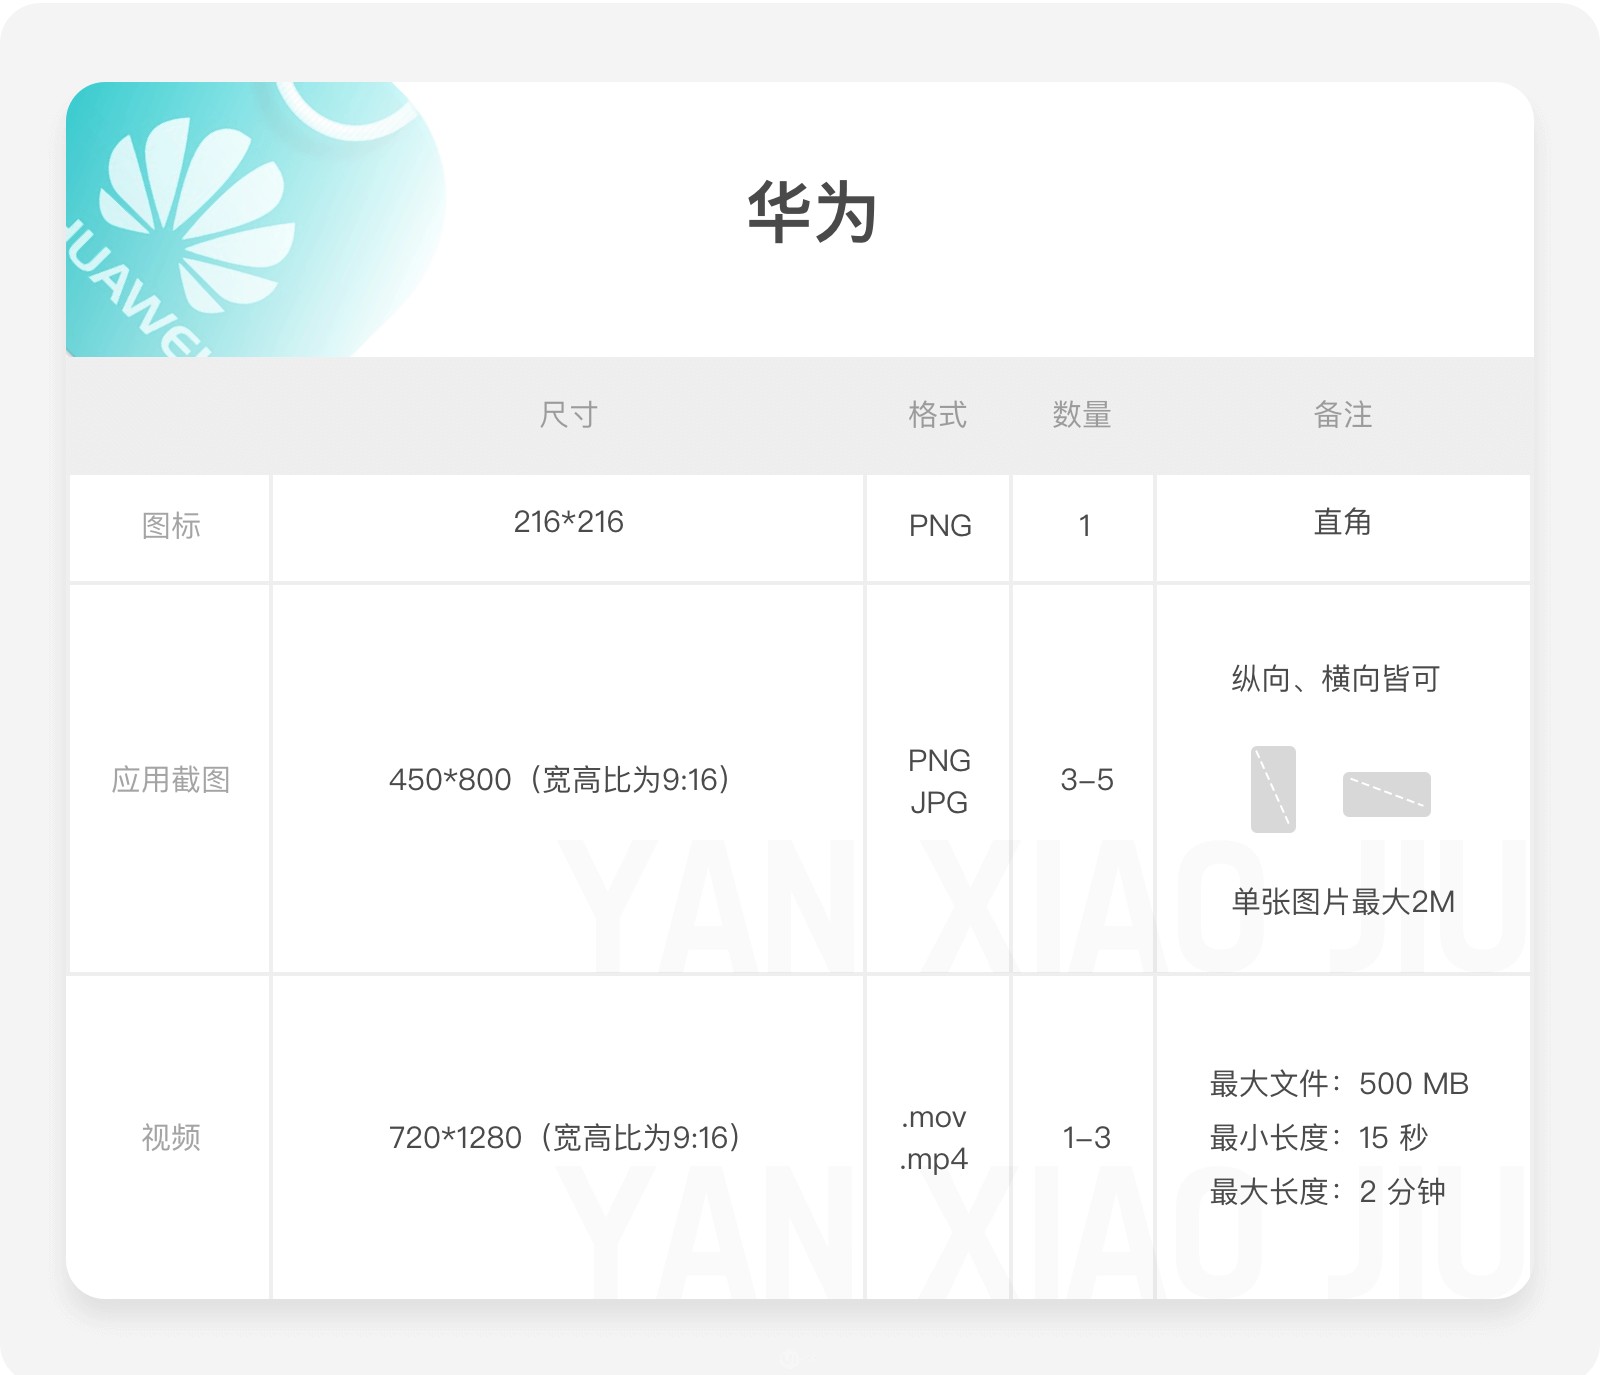The height and width of the screenshot is (1375, 1600).
Task: Select the 数量 column header
Action: [x=1082, y=415]
